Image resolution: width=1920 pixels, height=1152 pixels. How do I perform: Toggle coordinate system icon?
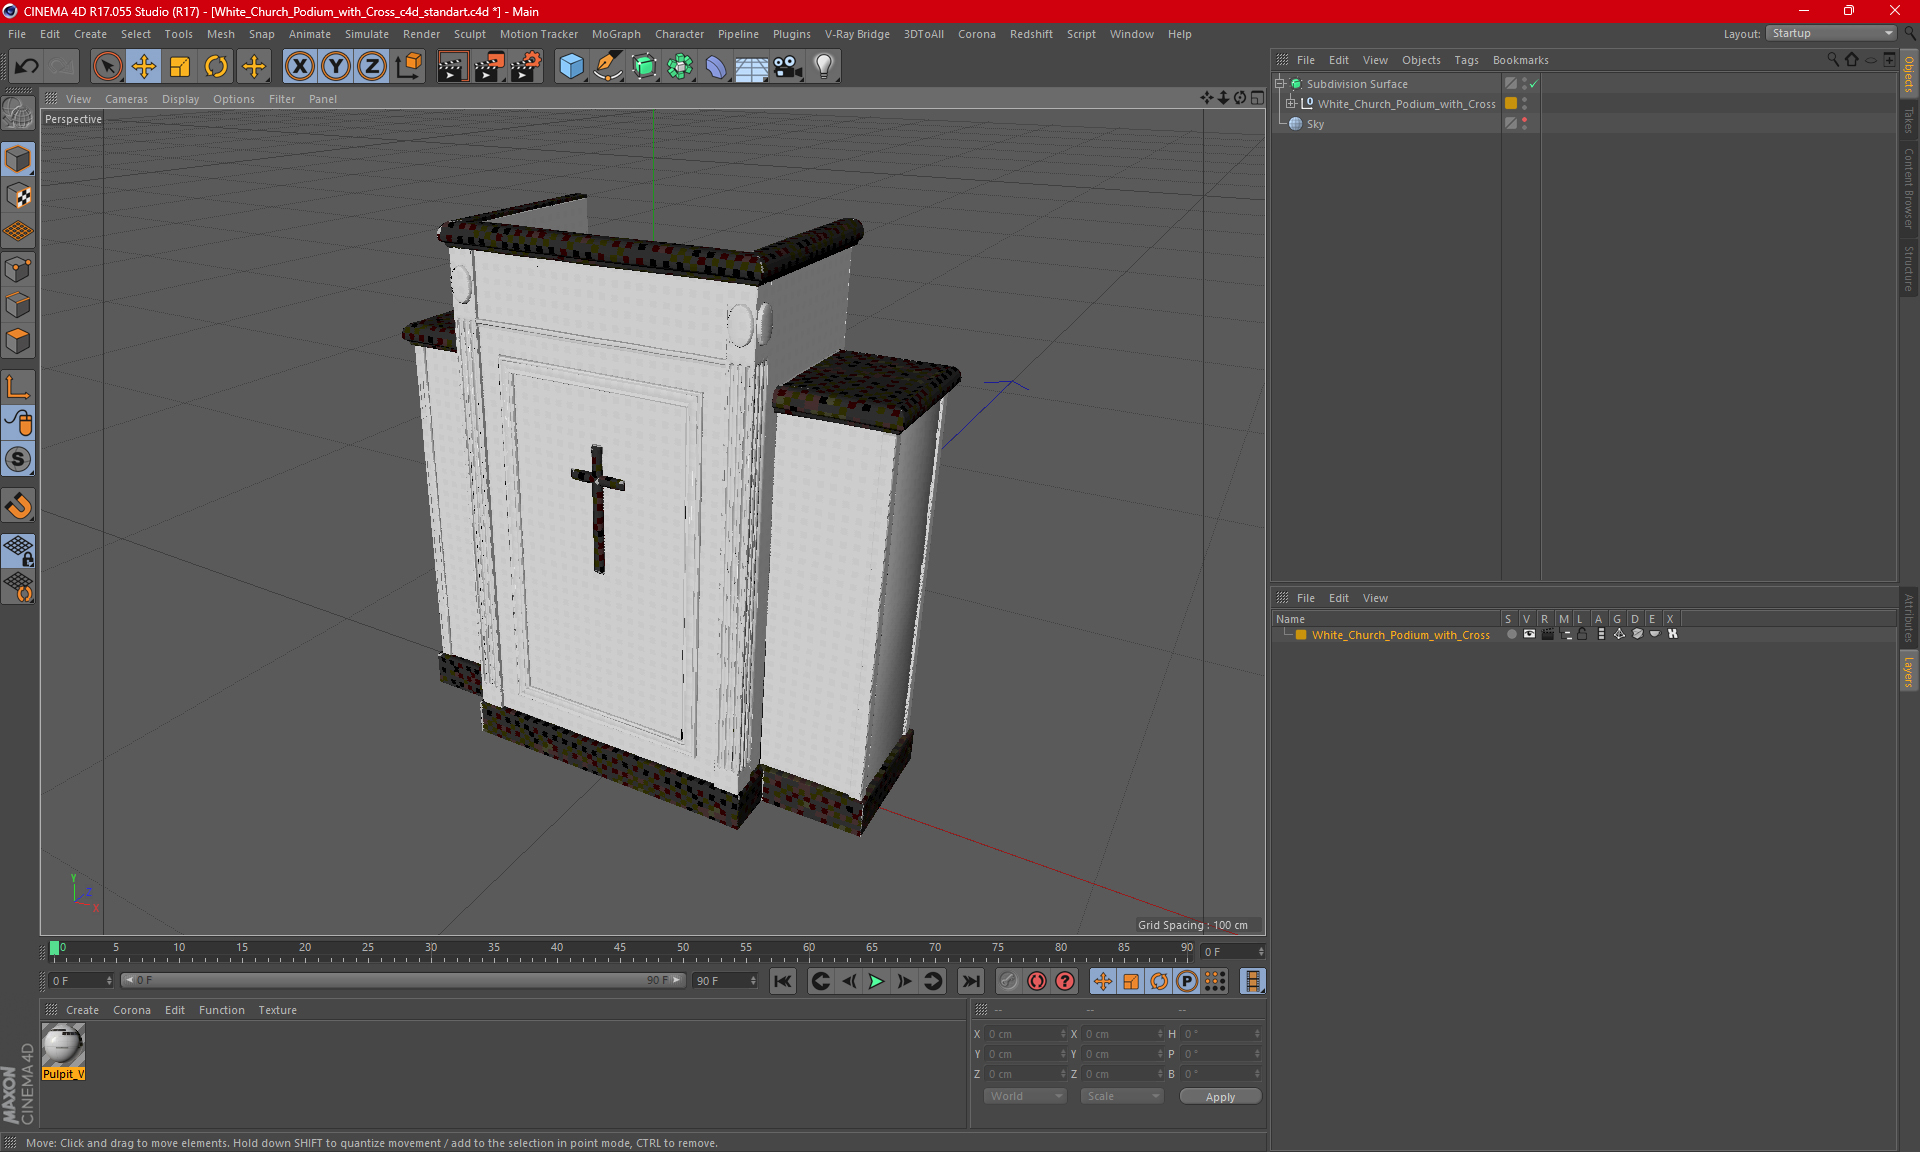[x=409, y=67]
